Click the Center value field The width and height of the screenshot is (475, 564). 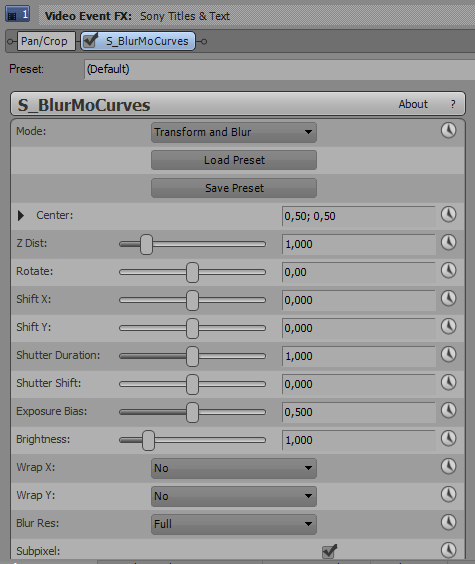pos(358,216)
